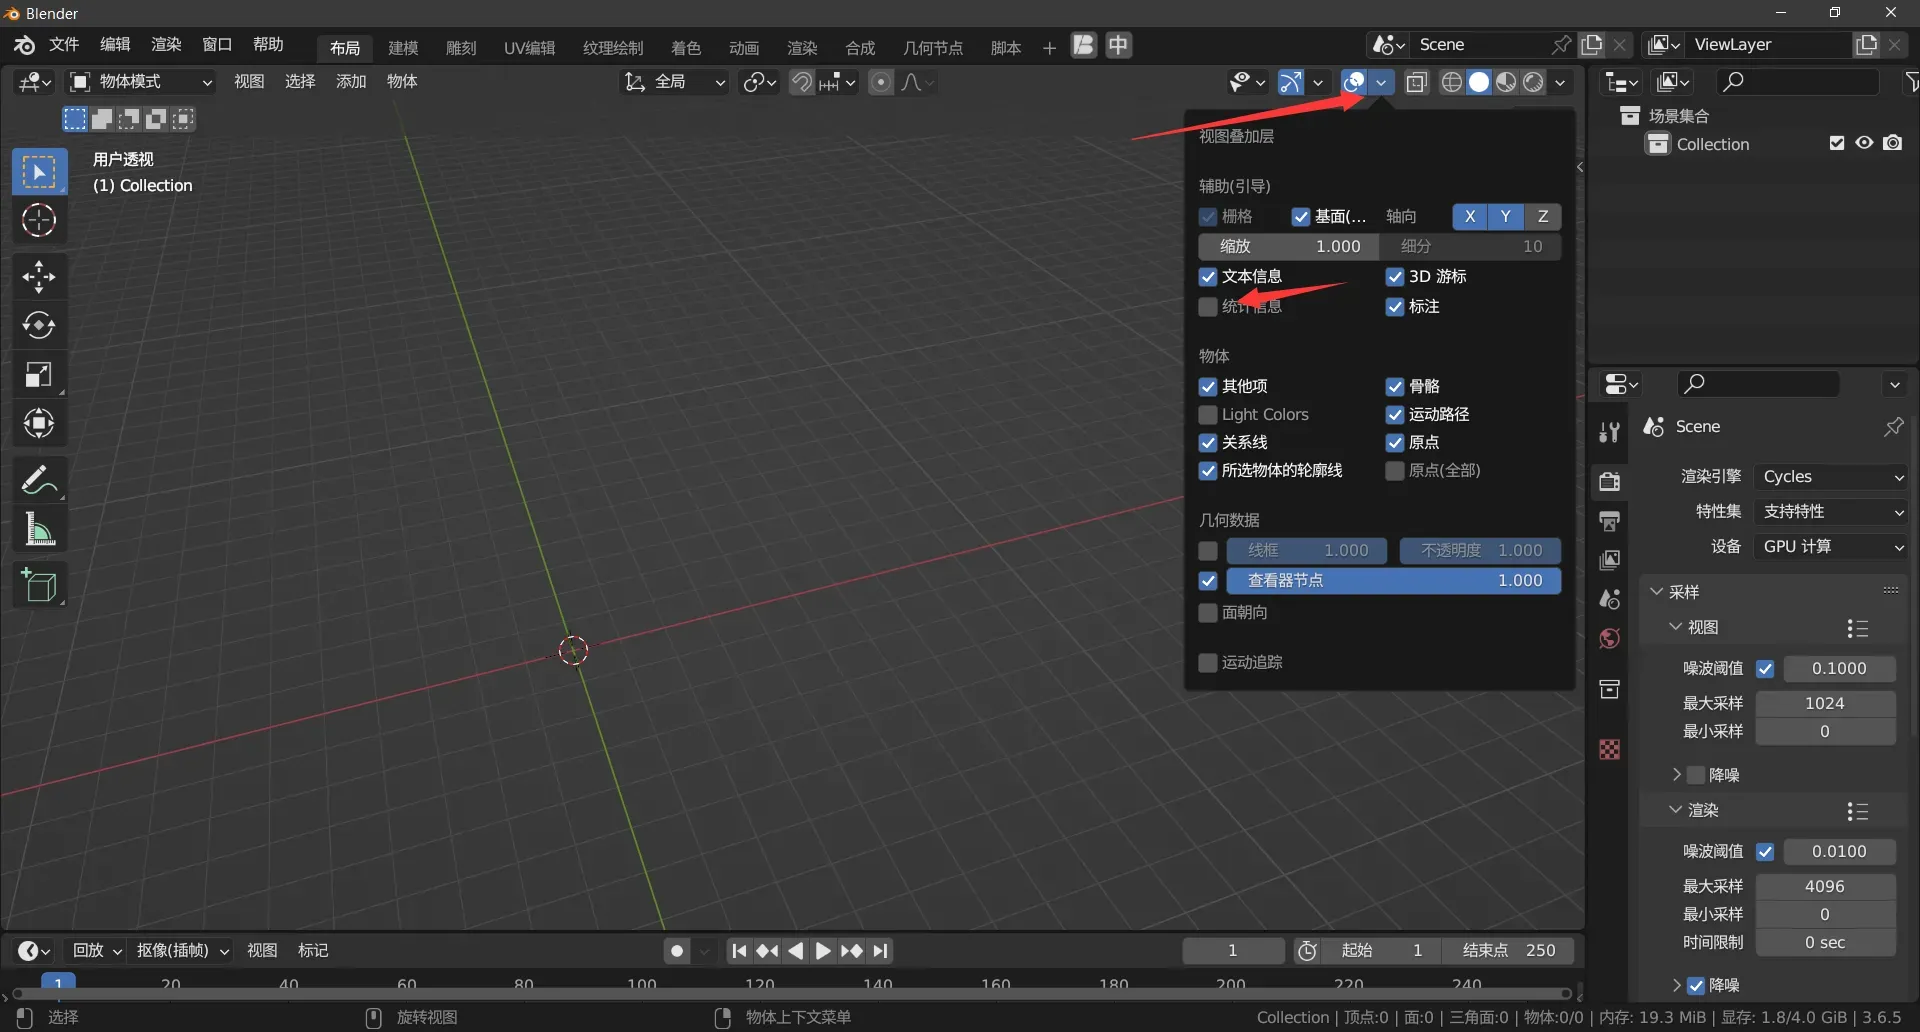Toggle the 标注 annotations checkbox
The image size is (1920, 1032).
coord(1395,307)
